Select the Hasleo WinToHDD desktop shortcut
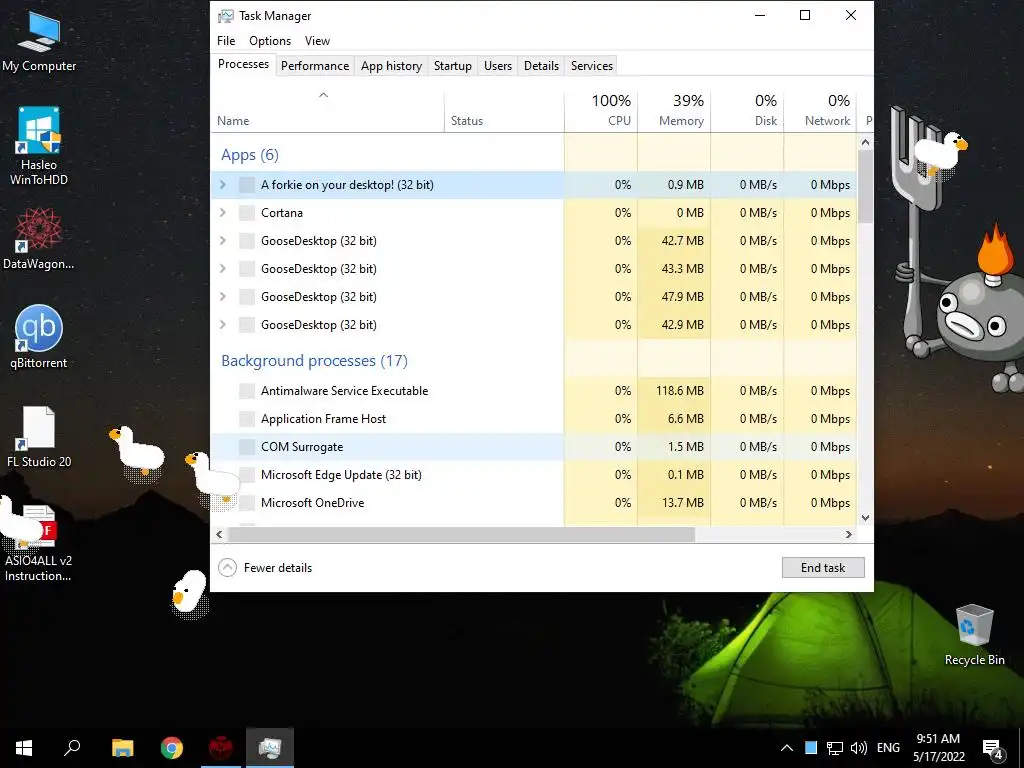 39,145
